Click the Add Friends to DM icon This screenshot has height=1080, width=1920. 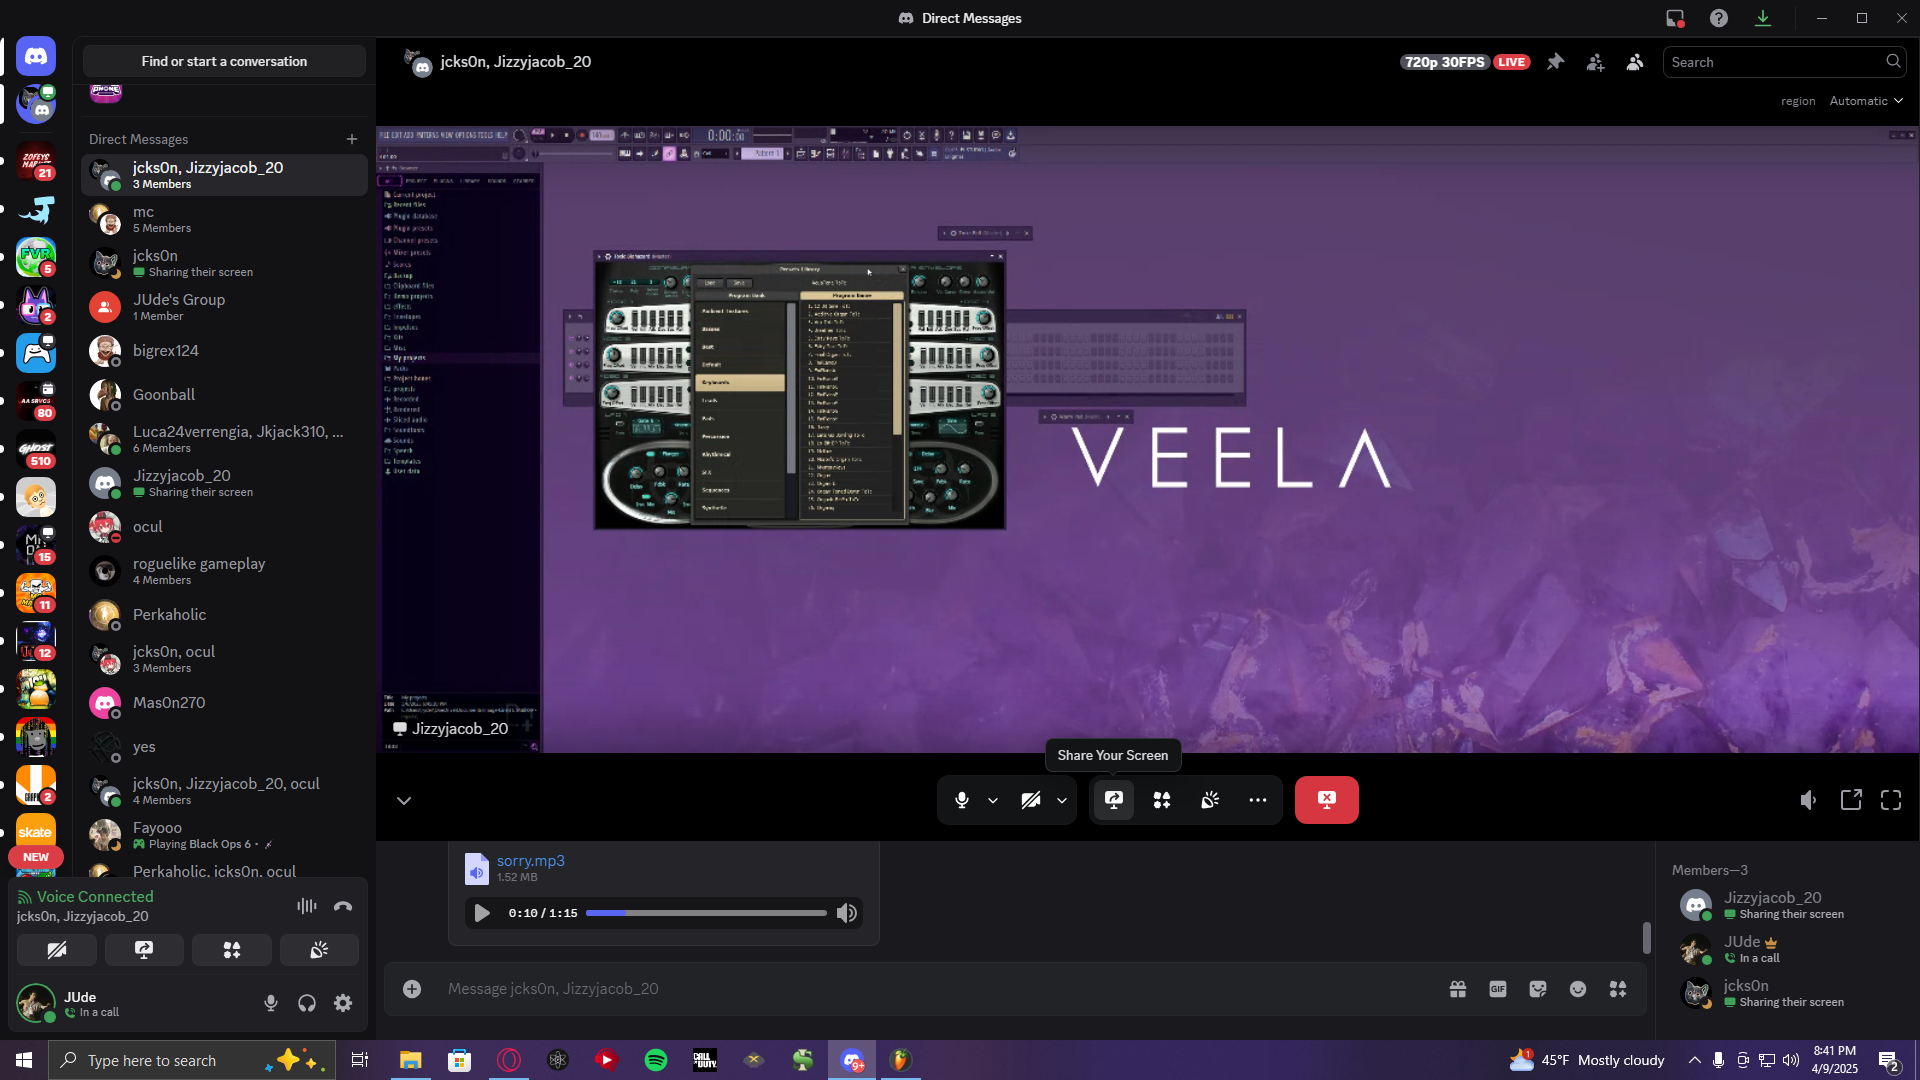point(1595,62)
